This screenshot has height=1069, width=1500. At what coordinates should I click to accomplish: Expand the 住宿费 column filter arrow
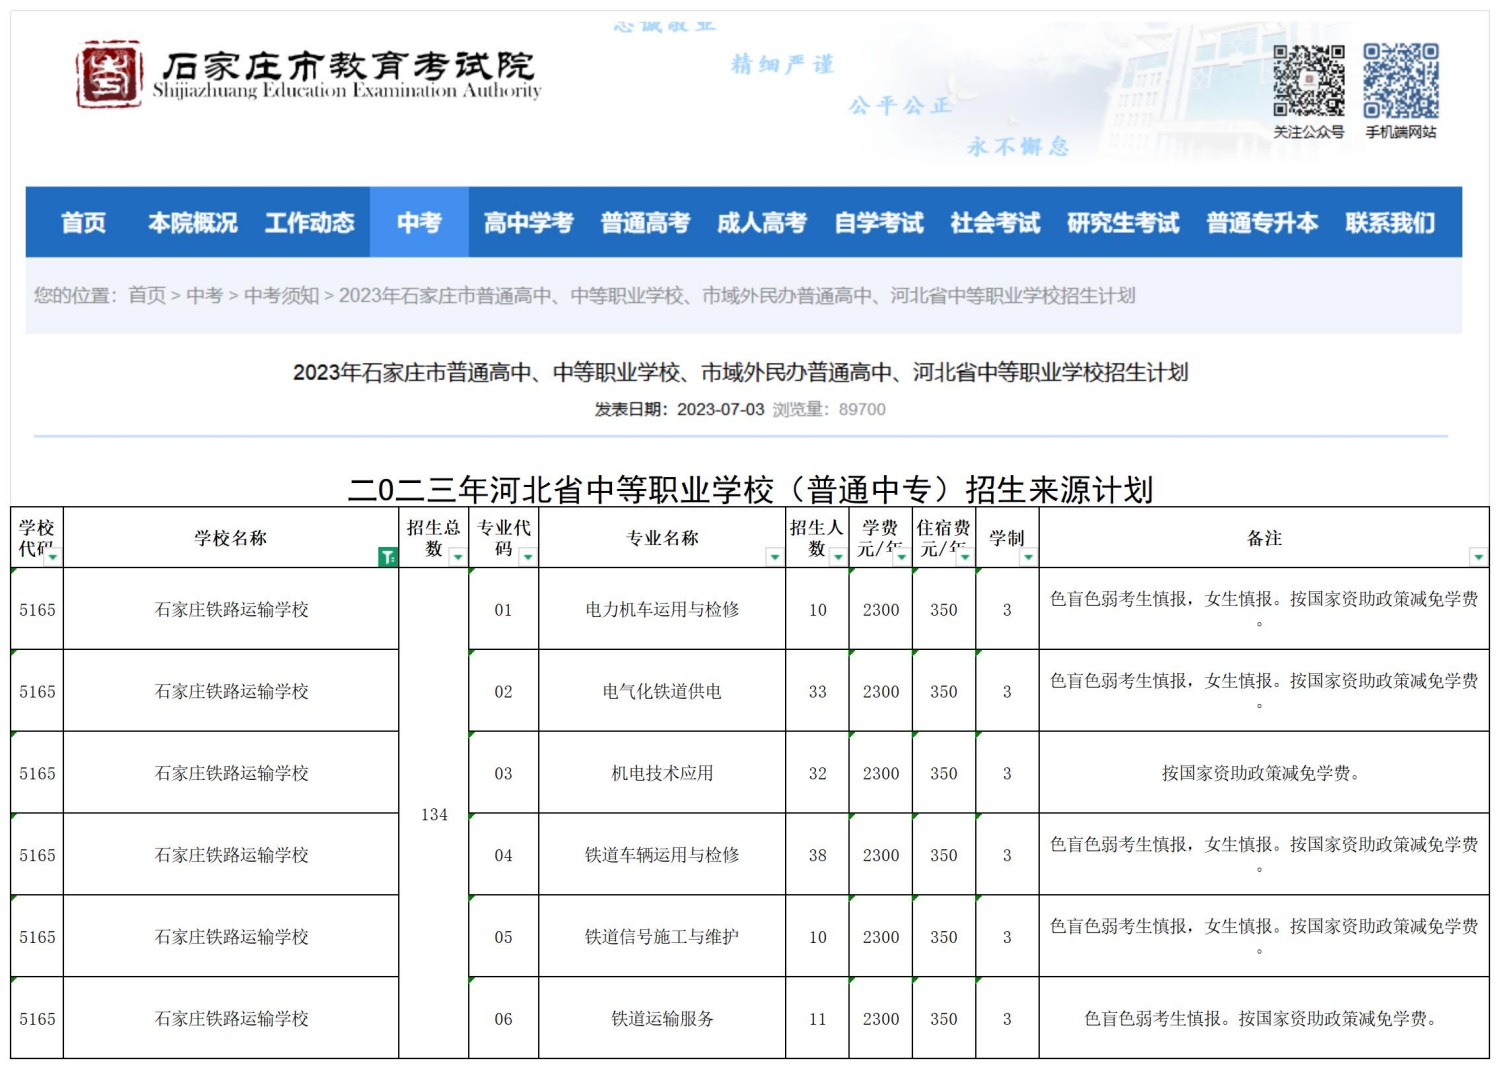click(x=964, y=557)
